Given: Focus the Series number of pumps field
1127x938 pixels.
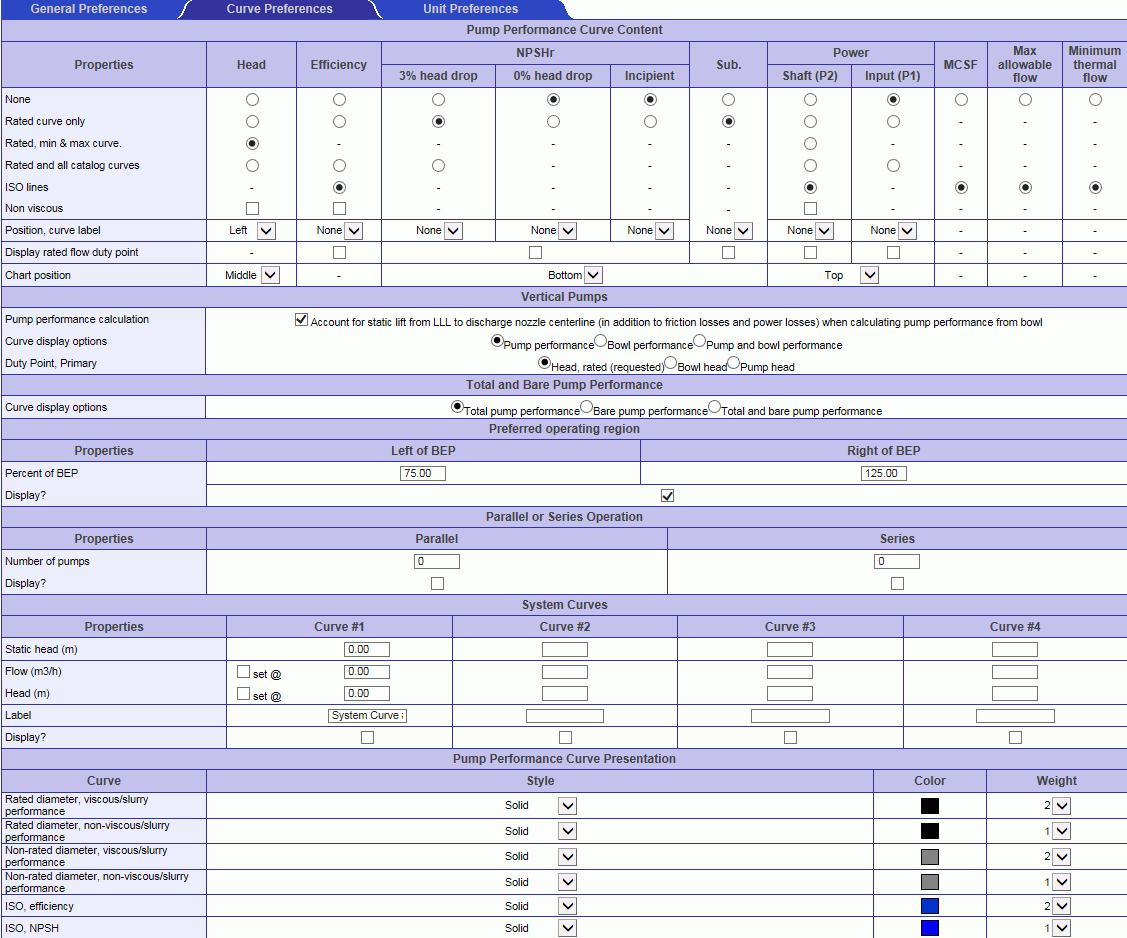Looking at the screenshot, I should (x=897, y=561).
